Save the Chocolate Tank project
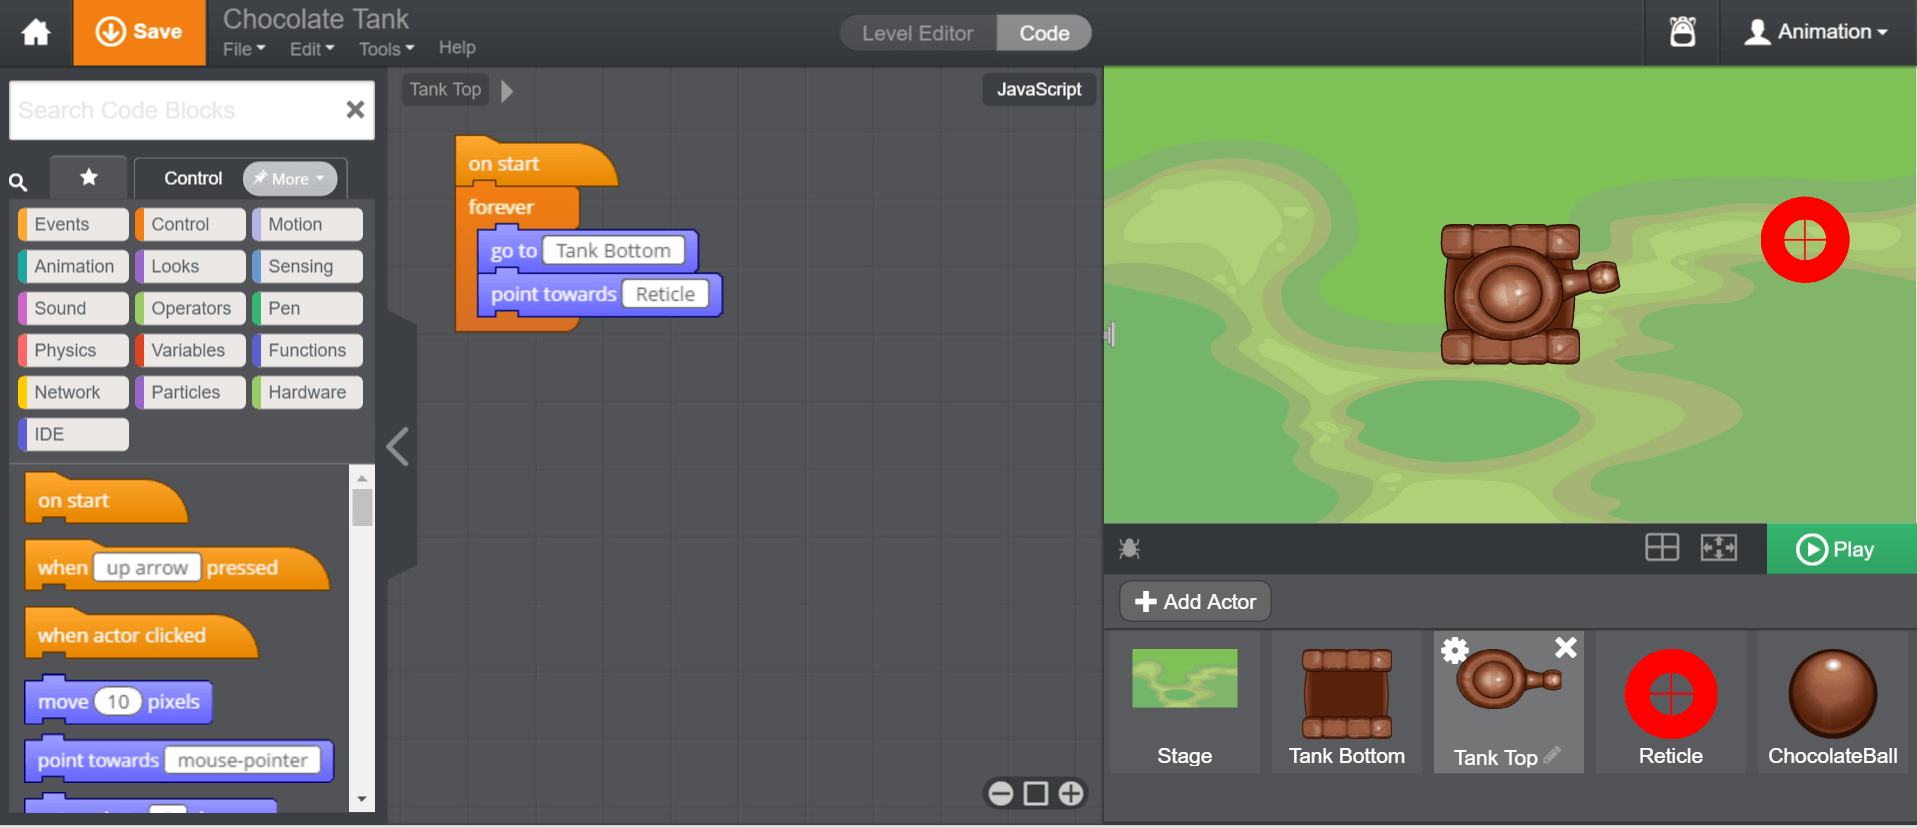This screenshot has width=1917, height=828. 139,32
